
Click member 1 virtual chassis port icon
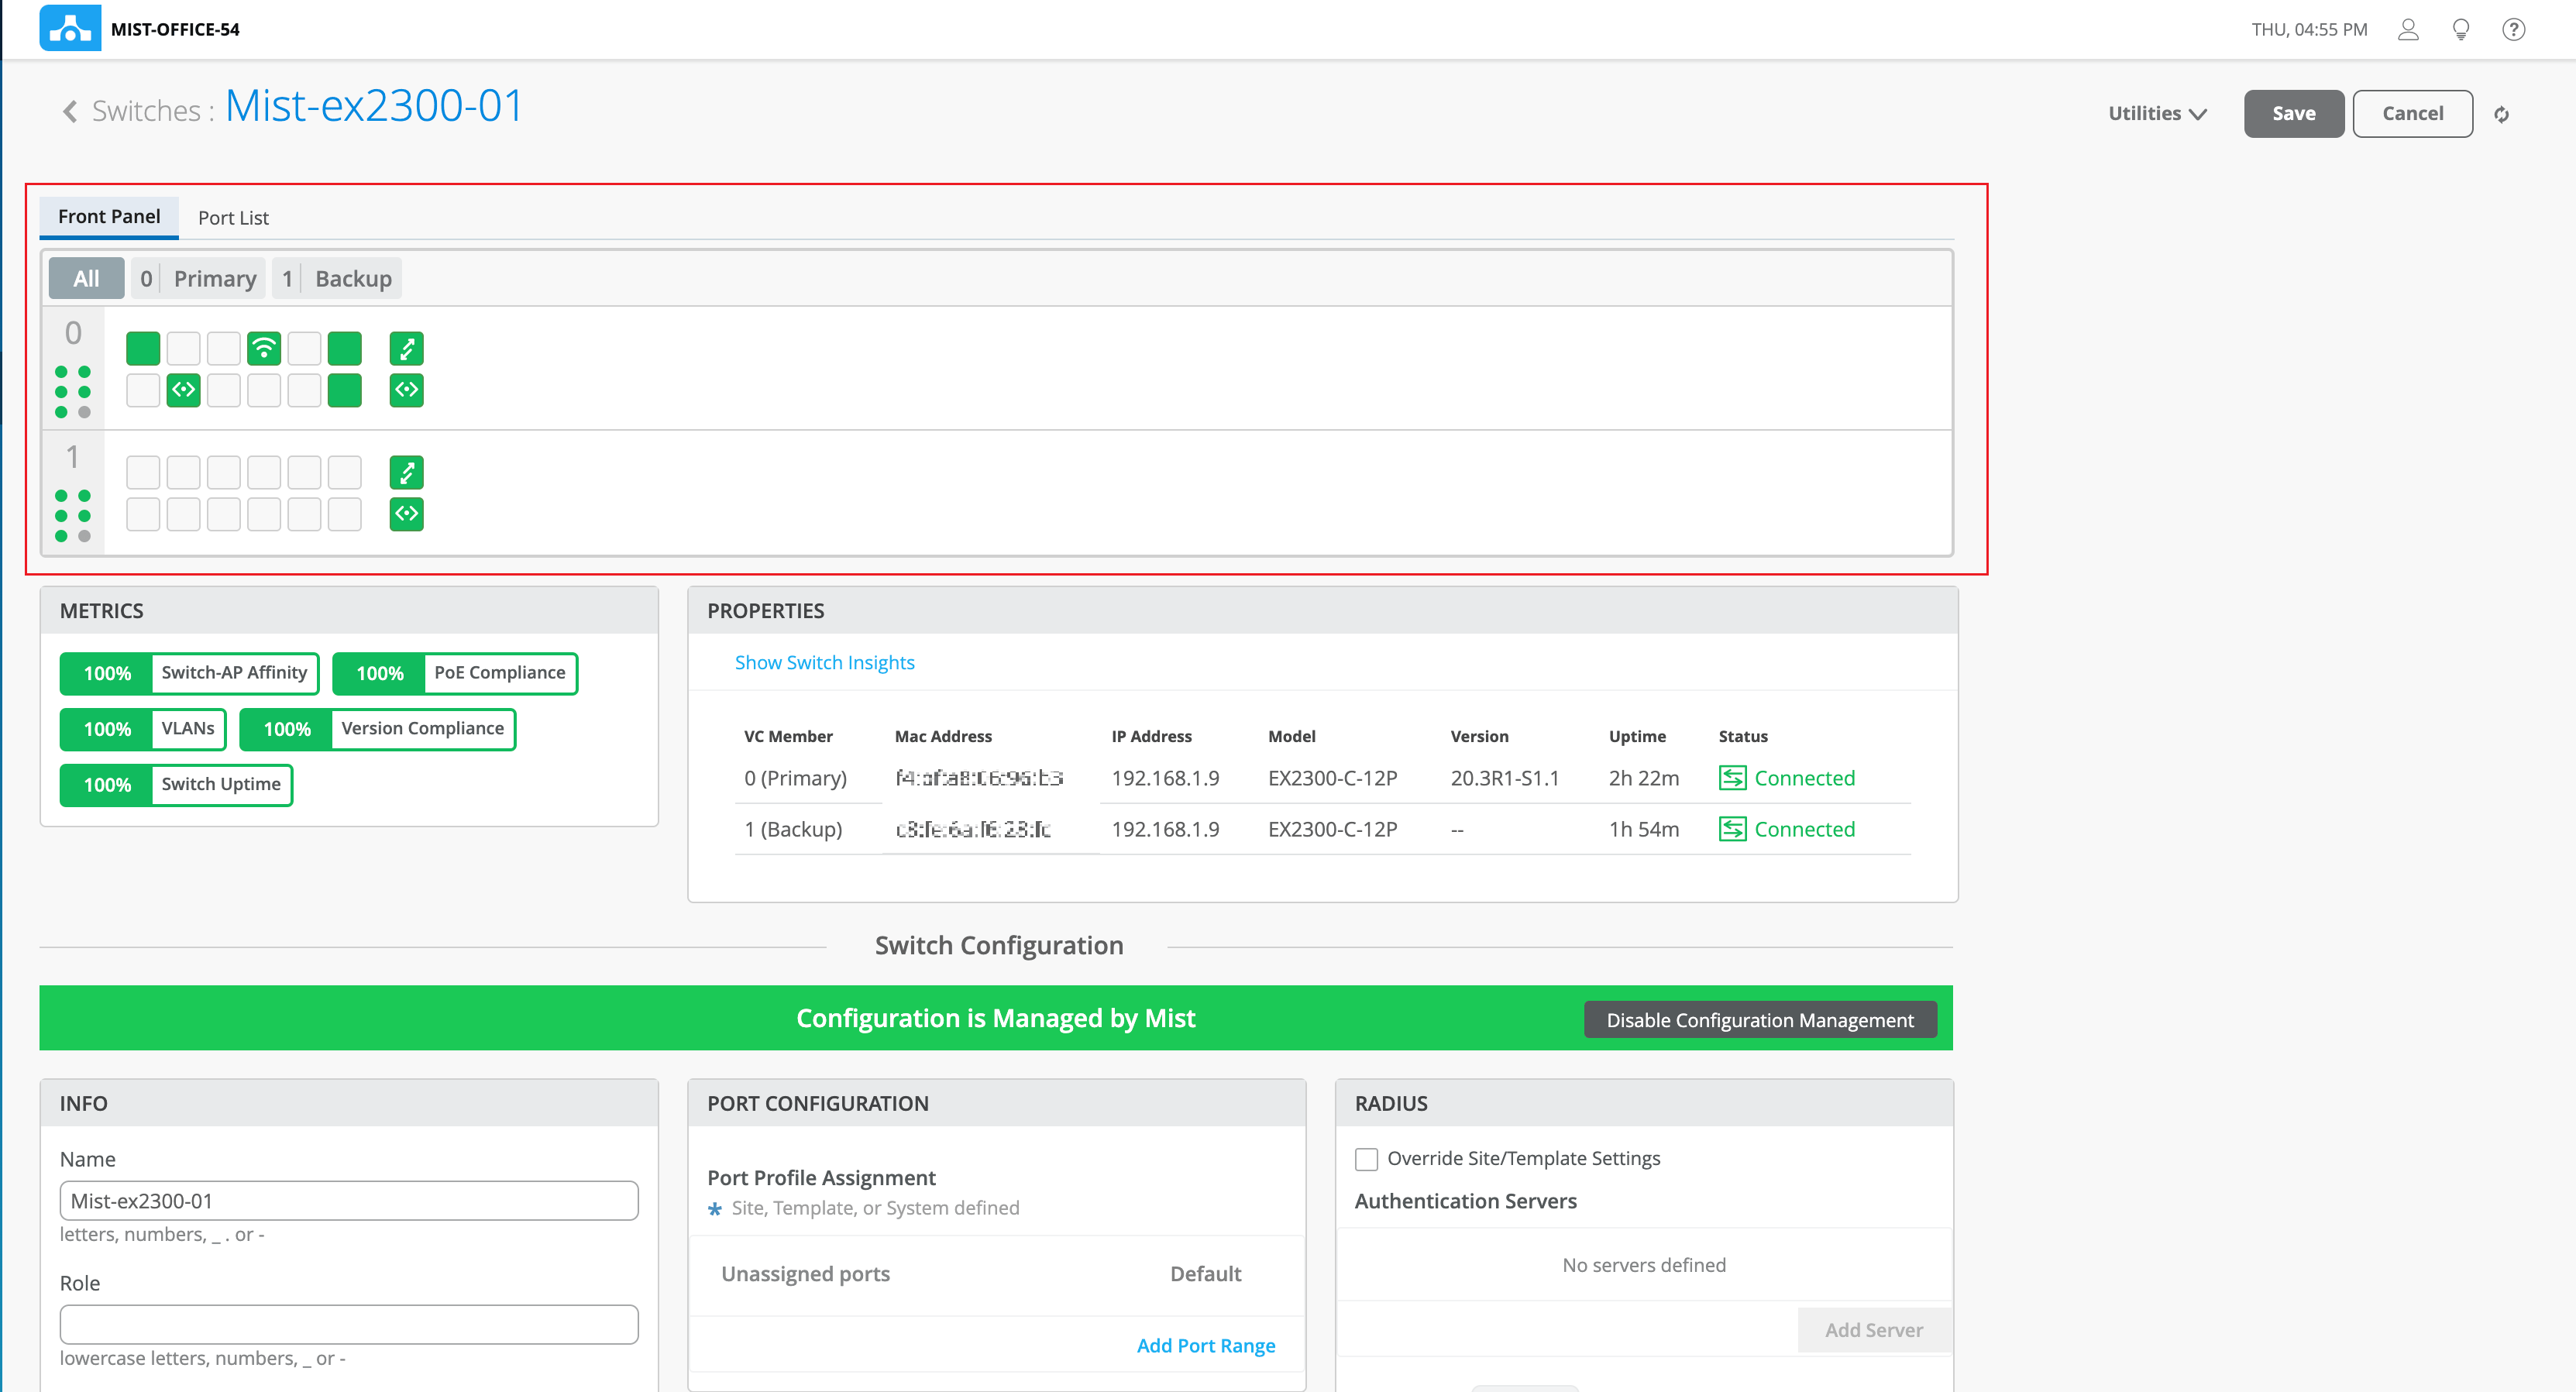pos(406,514)
